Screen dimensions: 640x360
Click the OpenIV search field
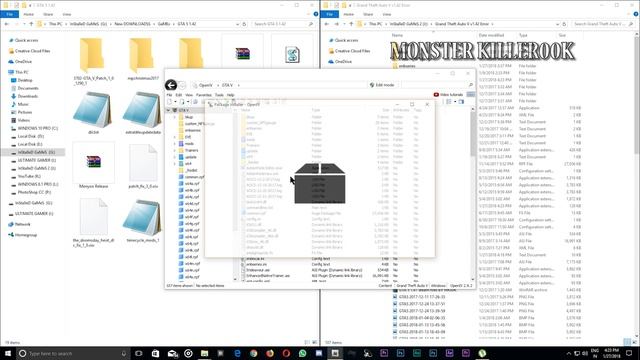pyautogui.click(x=437, y=85)
